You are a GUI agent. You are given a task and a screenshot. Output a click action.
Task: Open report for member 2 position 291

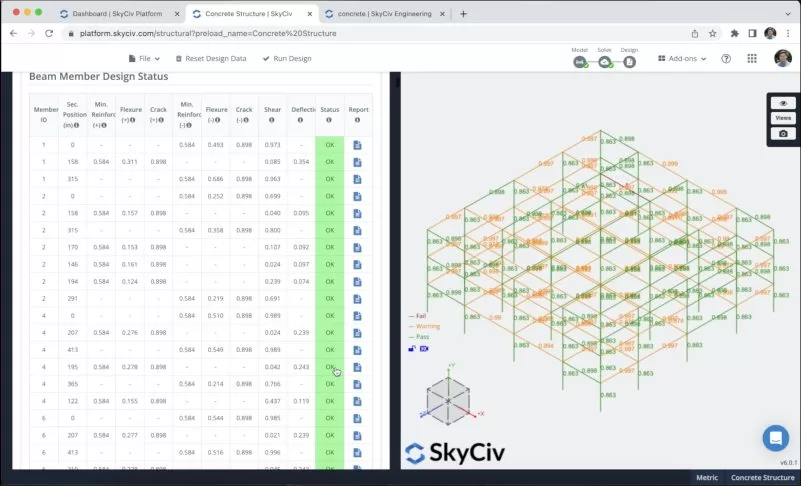point(357,299)
